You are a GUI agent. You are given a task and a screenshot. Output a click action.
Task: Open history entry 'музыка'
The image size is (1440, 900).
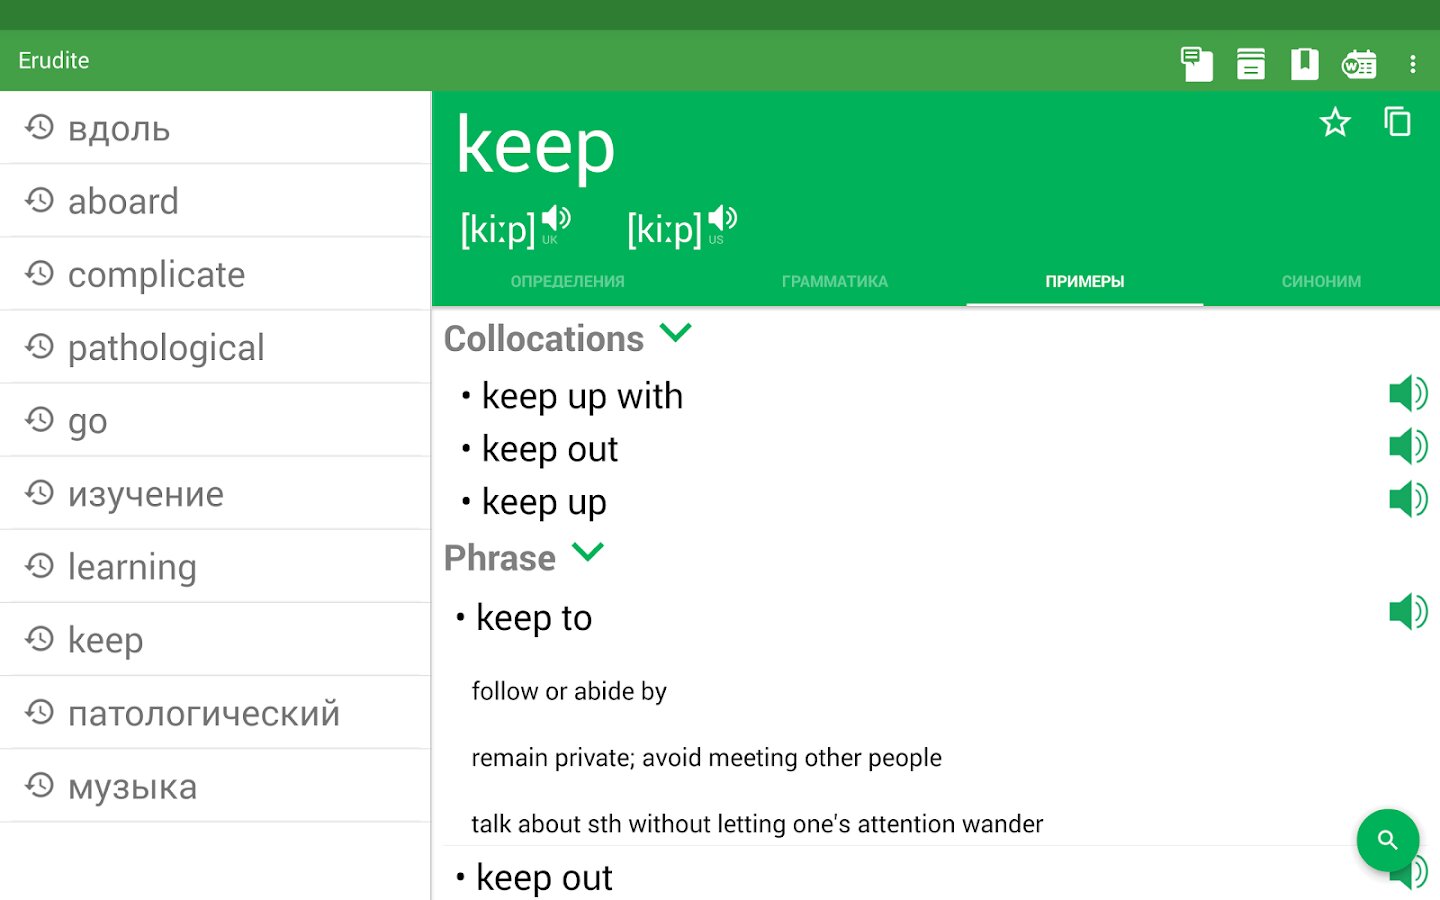pos(215,786)
